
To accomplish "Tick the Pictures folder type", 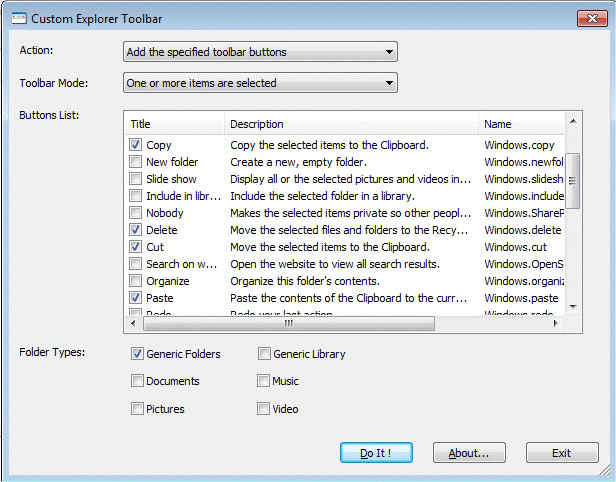I will click(137, 409).
